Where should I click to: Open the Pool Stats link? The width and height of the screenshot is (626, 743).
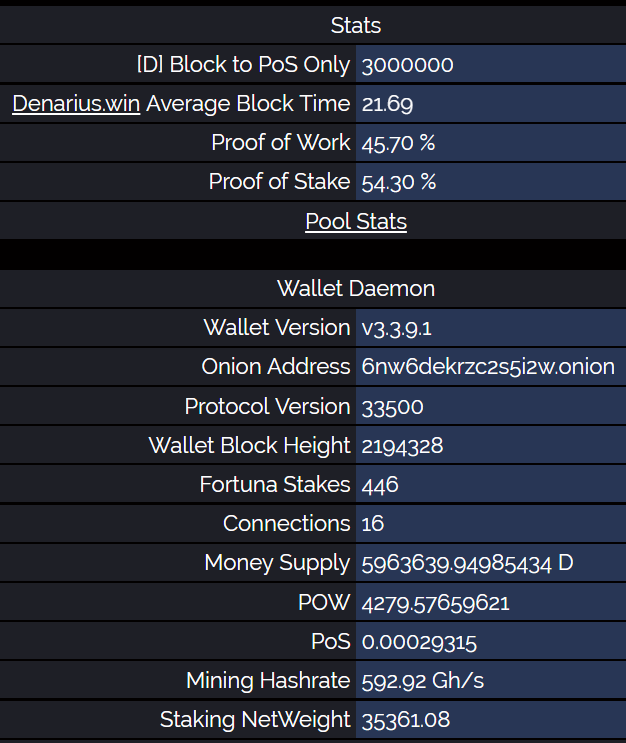coord(356,221)
